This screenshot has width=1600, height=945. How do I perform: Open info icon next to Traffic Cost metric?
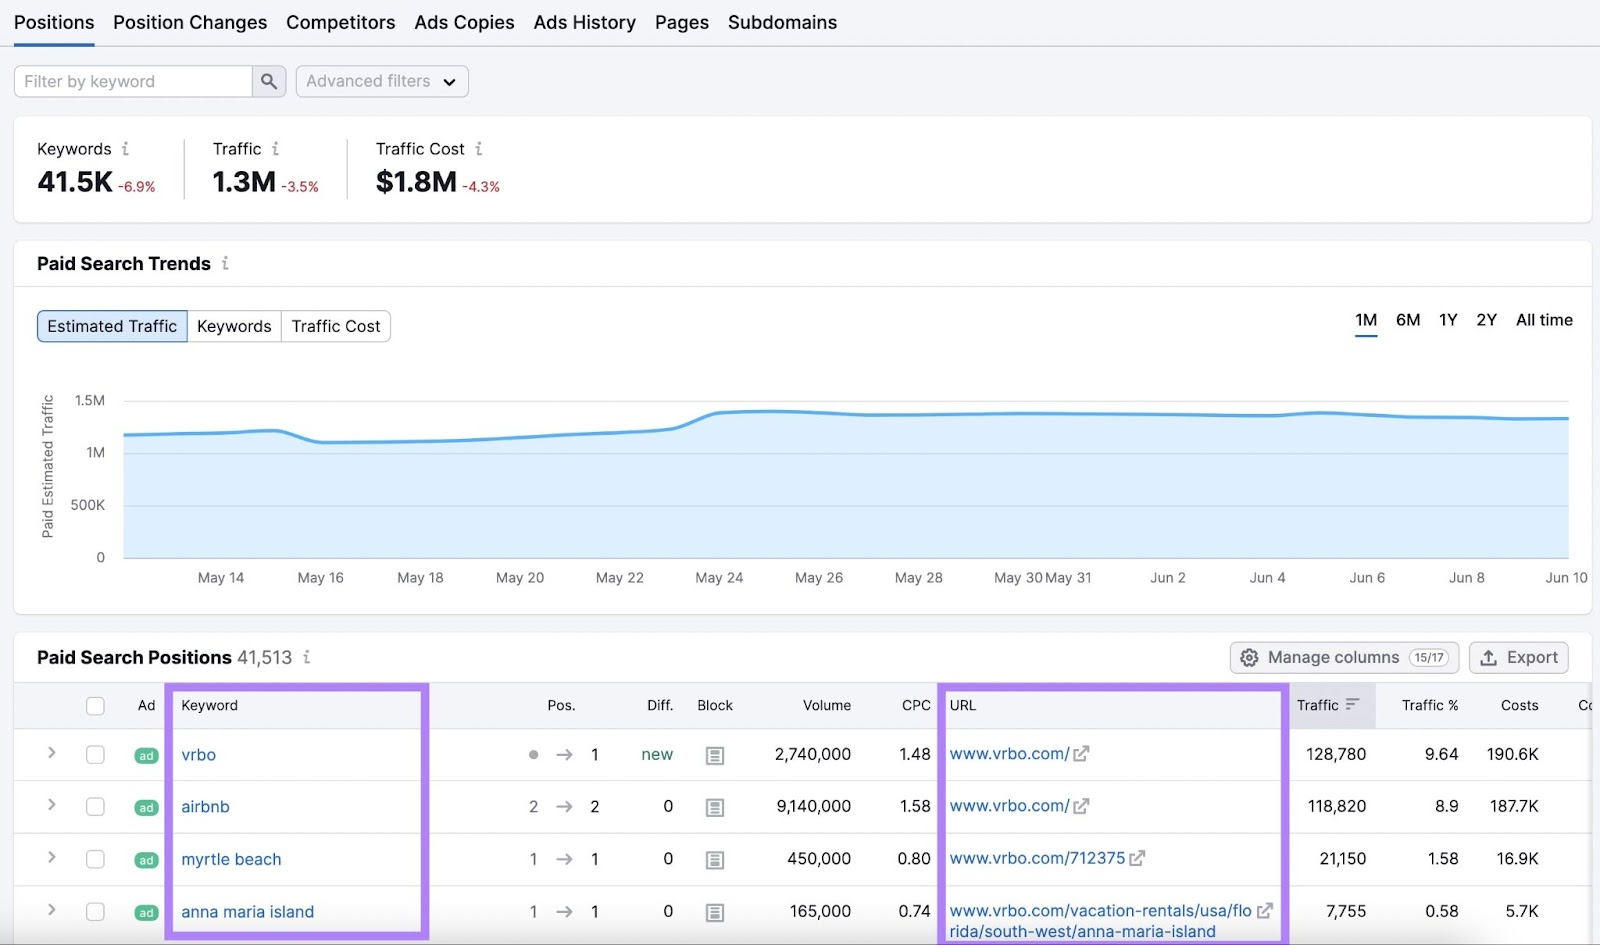(479, 149)
